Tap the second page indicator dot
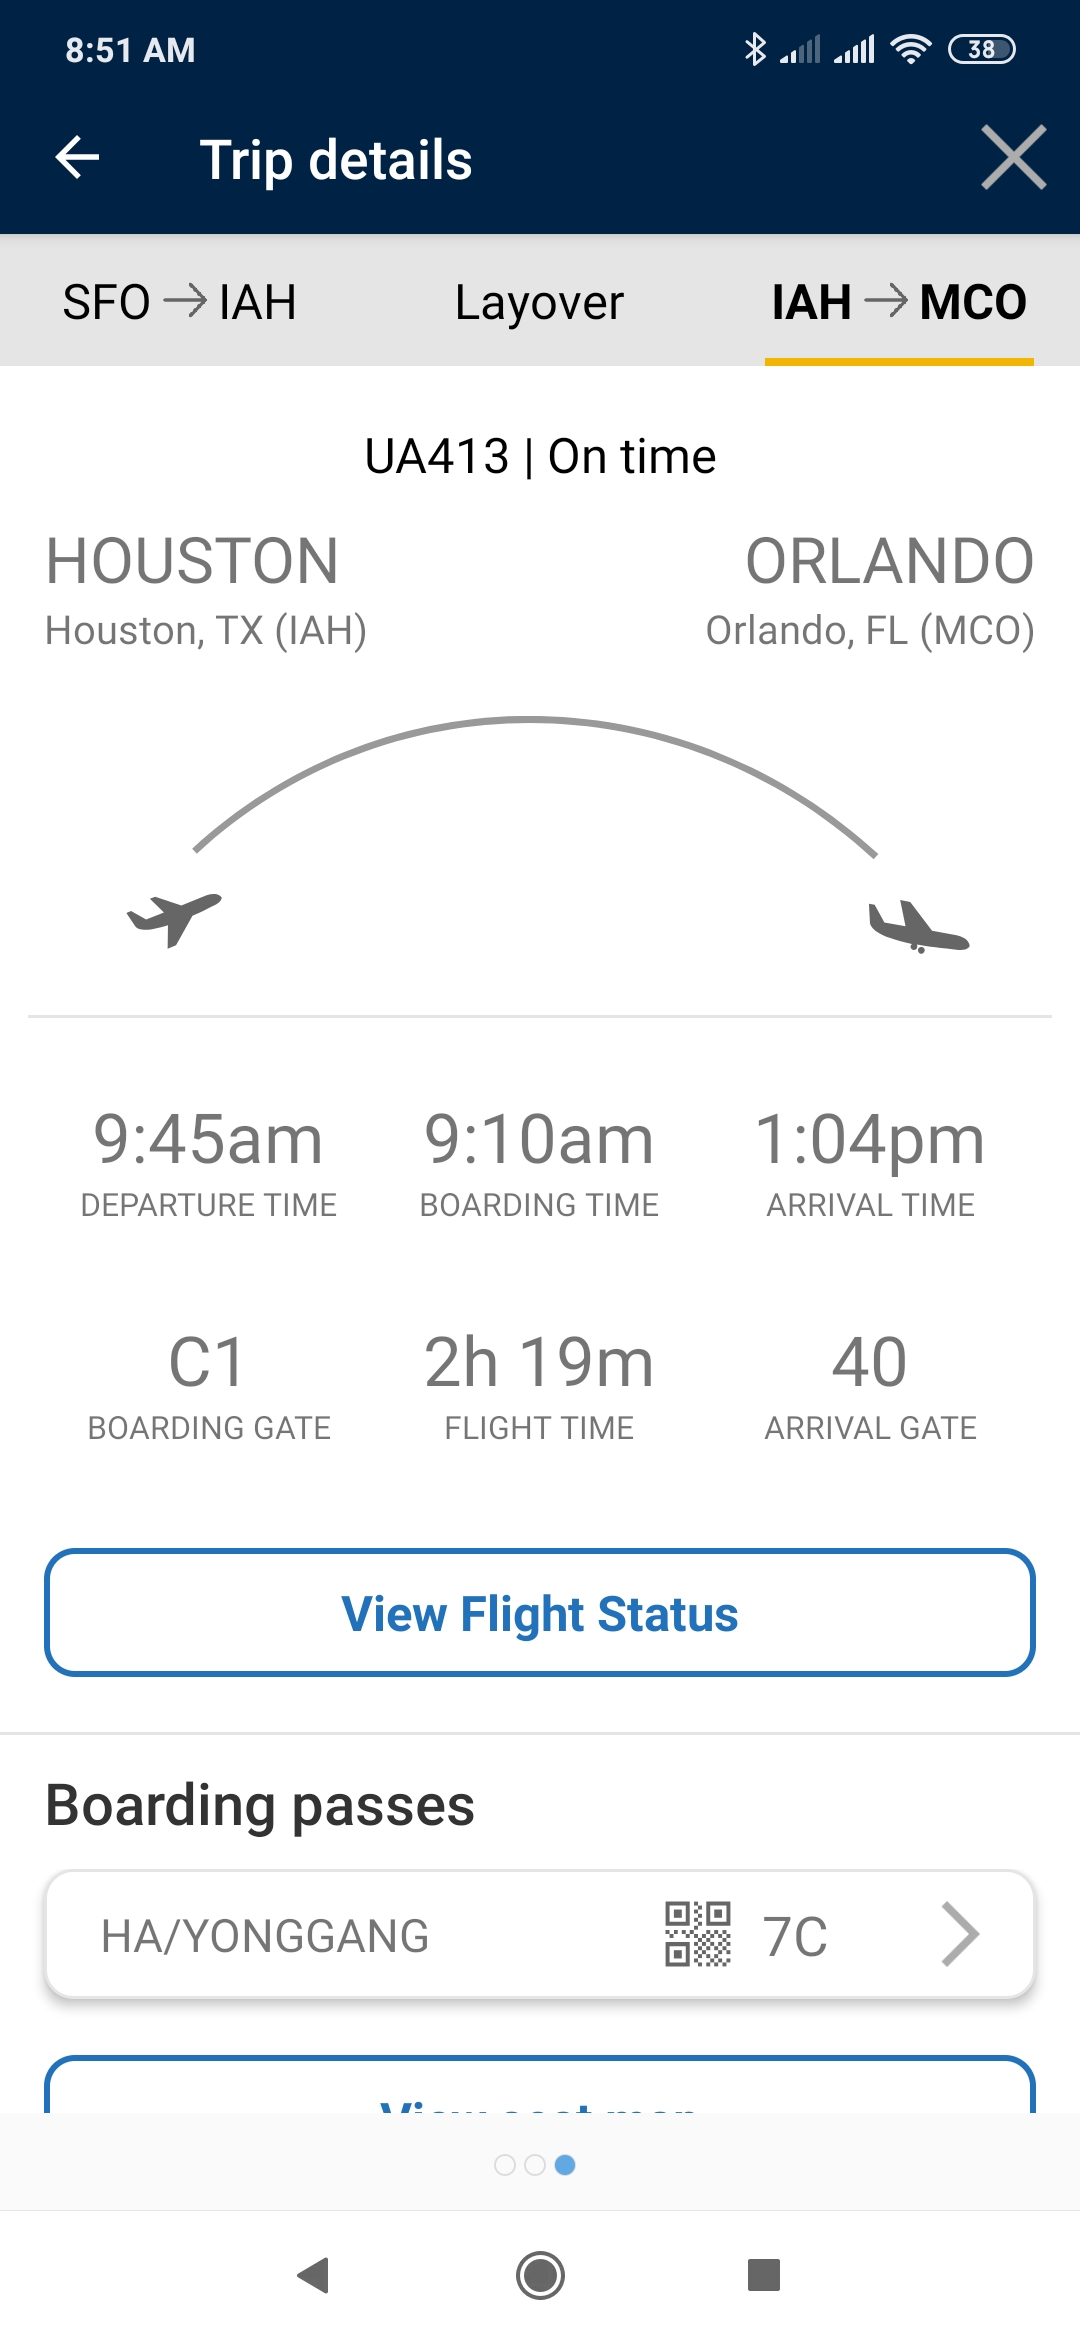 pyautogui.click(x=535, y=2165)
